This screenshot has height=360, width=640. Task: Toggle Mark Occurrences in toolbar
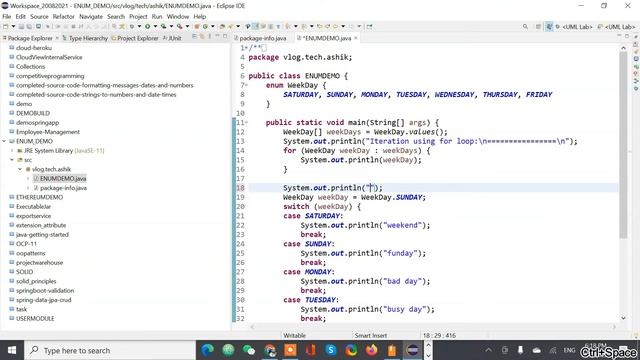pos(255,27)
